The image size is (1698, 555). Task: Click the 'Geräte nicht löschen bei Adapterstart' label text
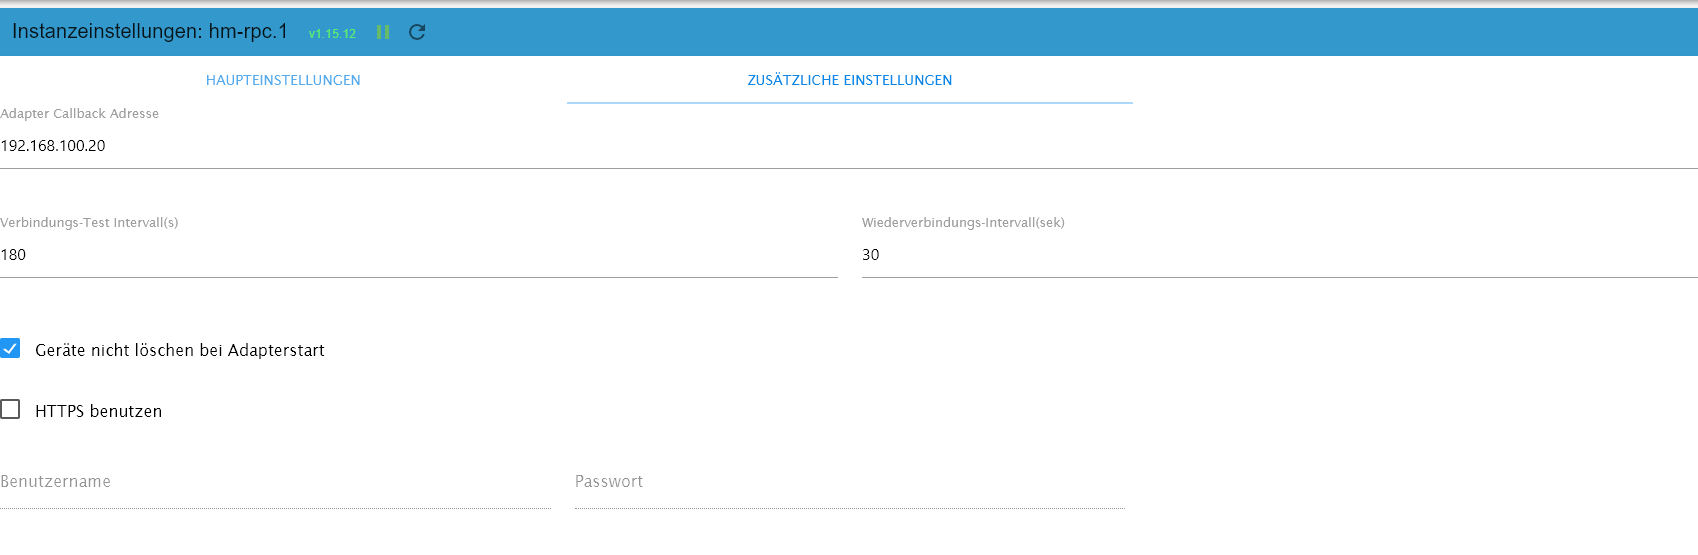180,350
